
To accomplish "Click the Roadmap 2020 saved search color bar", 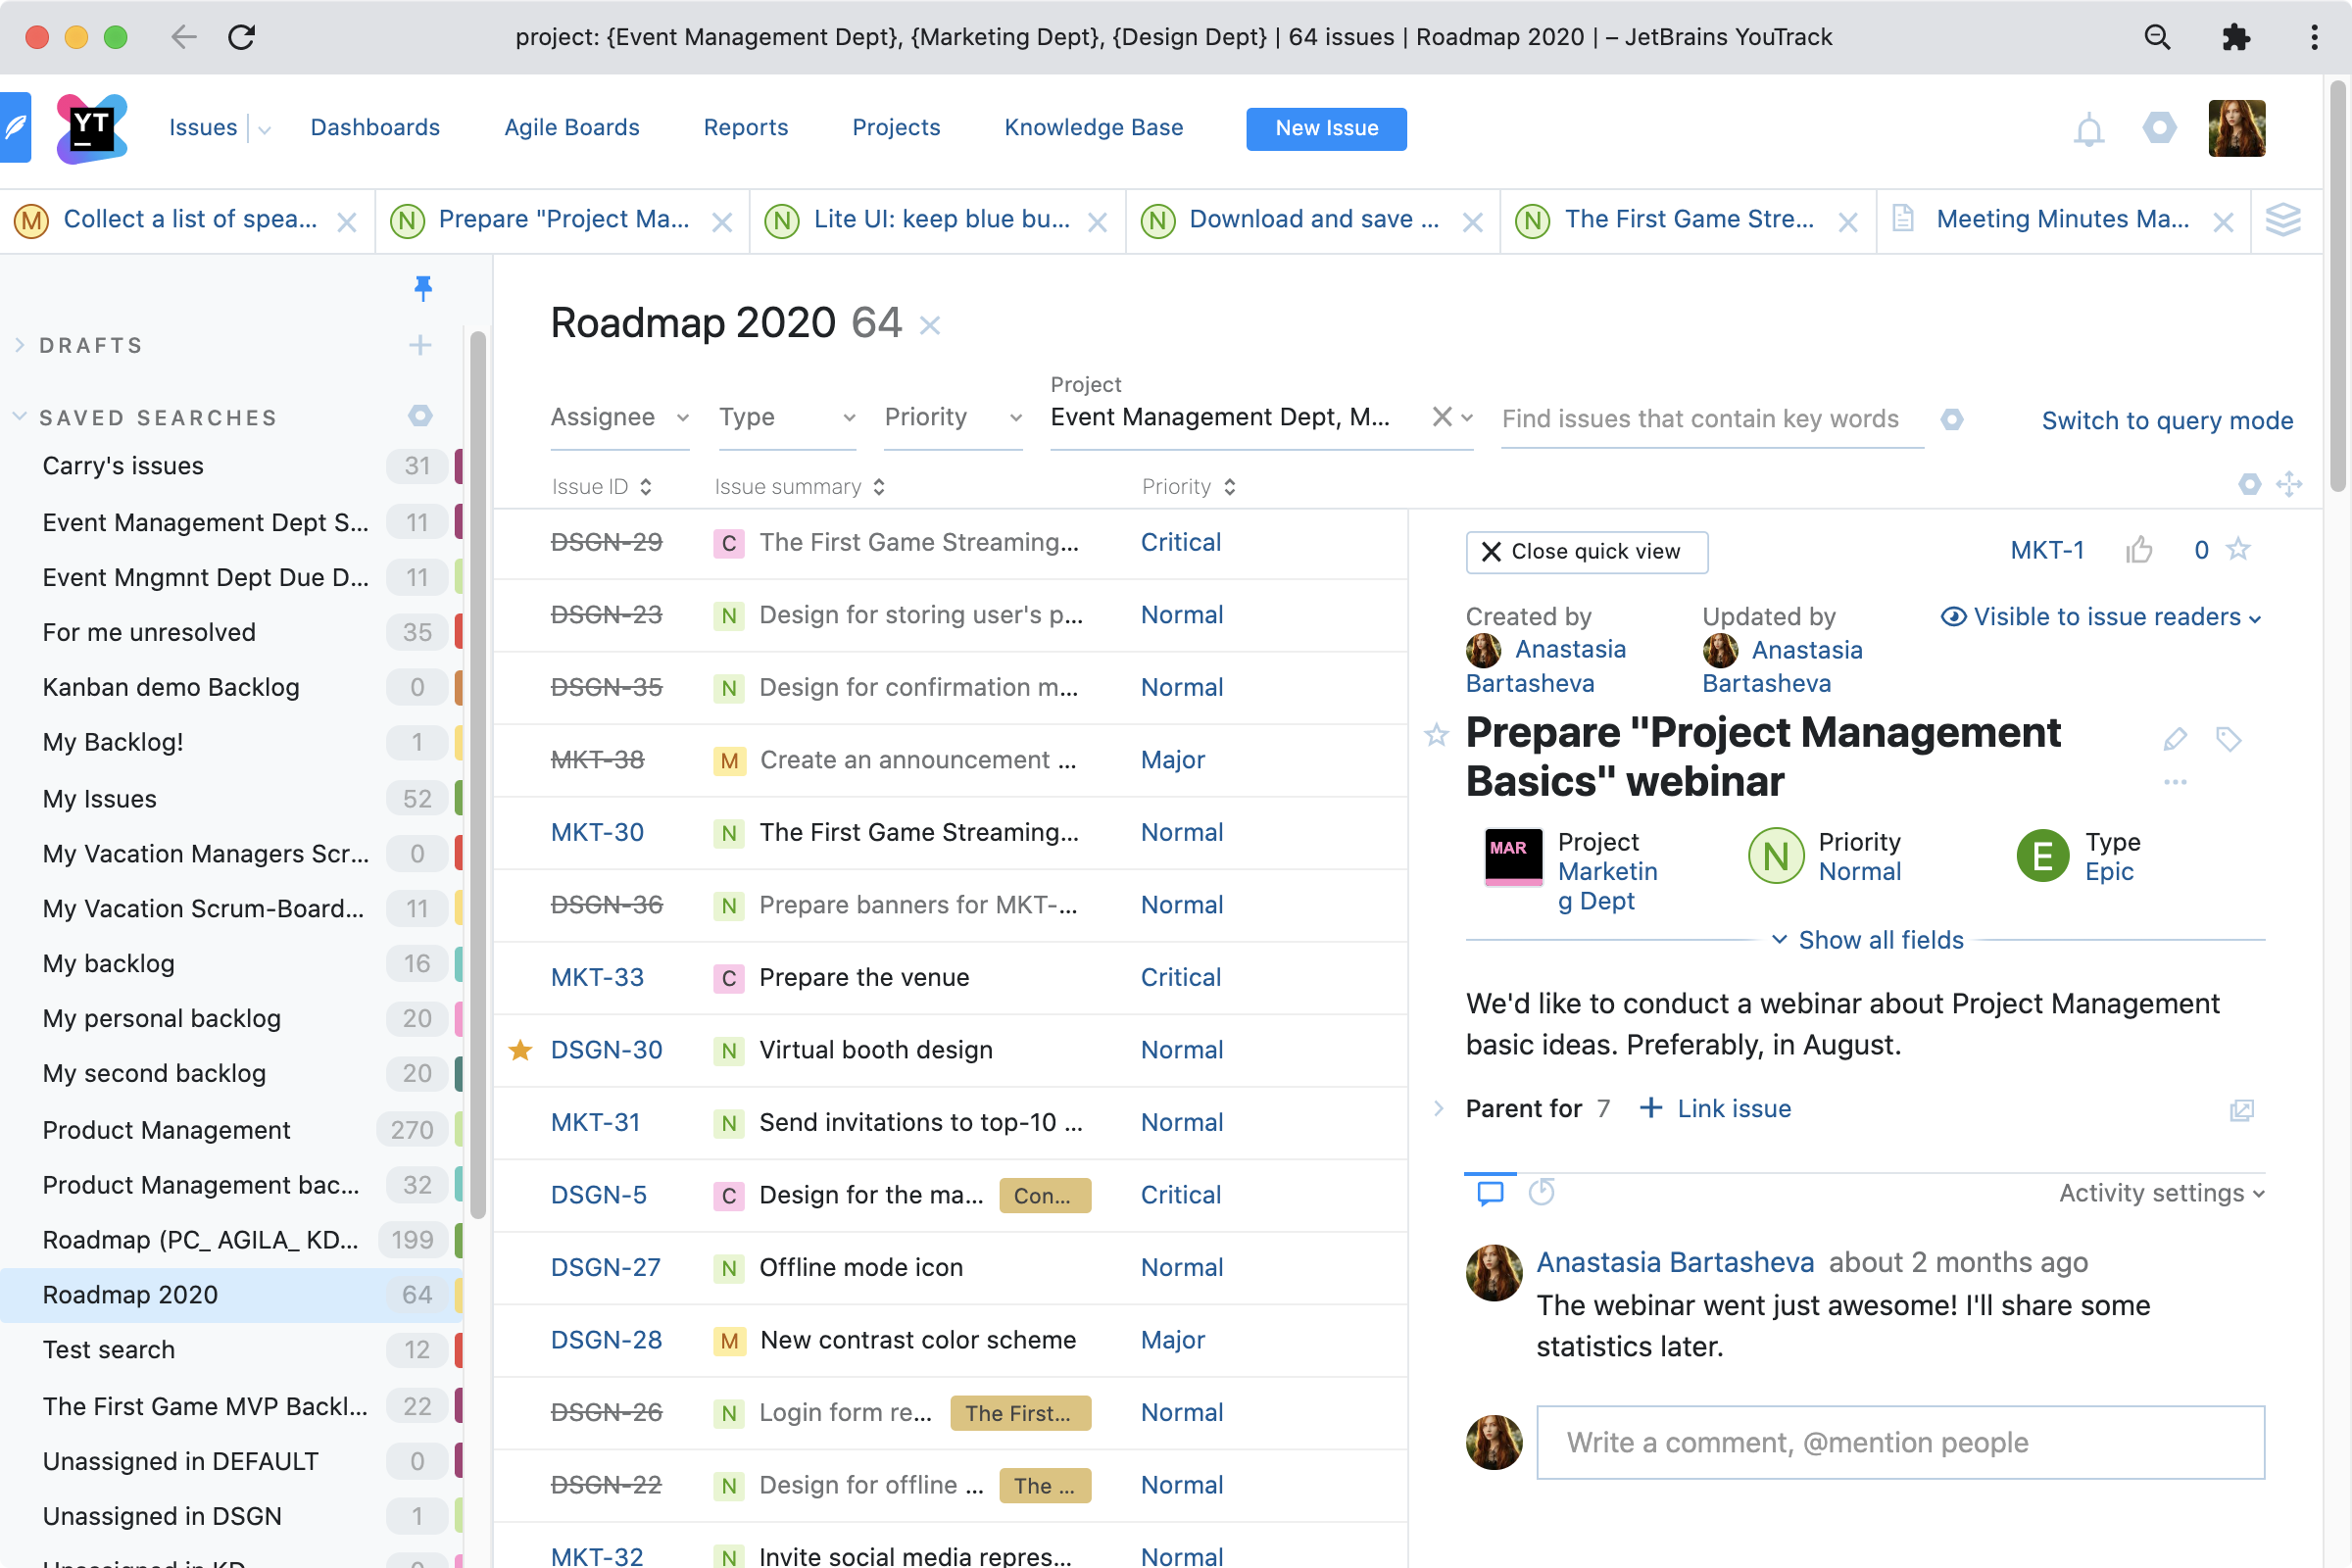I will 458,1294.
